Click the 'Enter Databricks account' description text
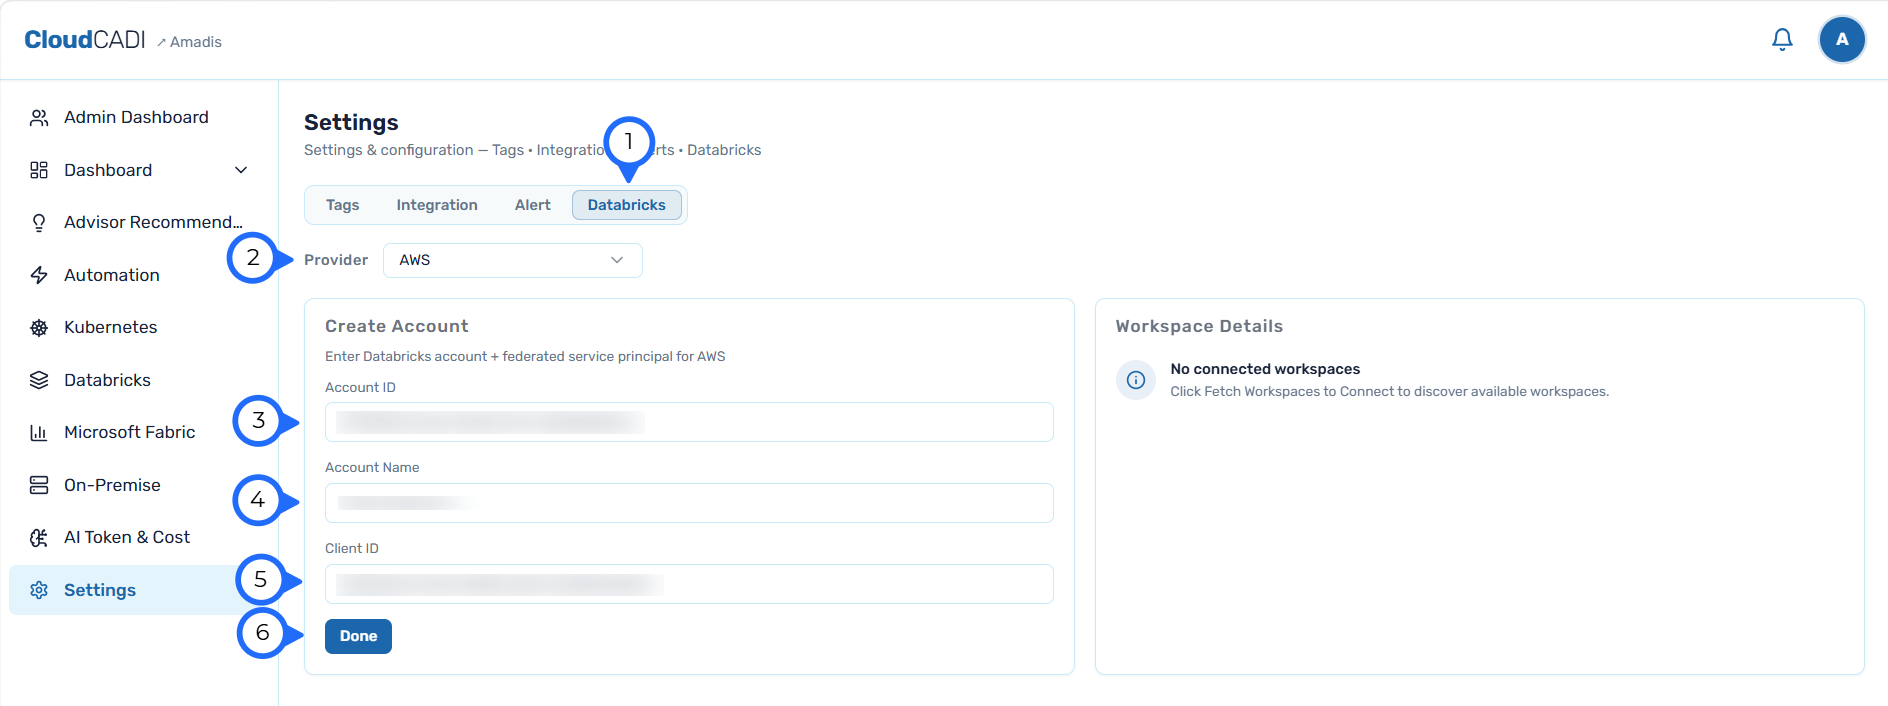1888x706 pixels. point(525,356)
